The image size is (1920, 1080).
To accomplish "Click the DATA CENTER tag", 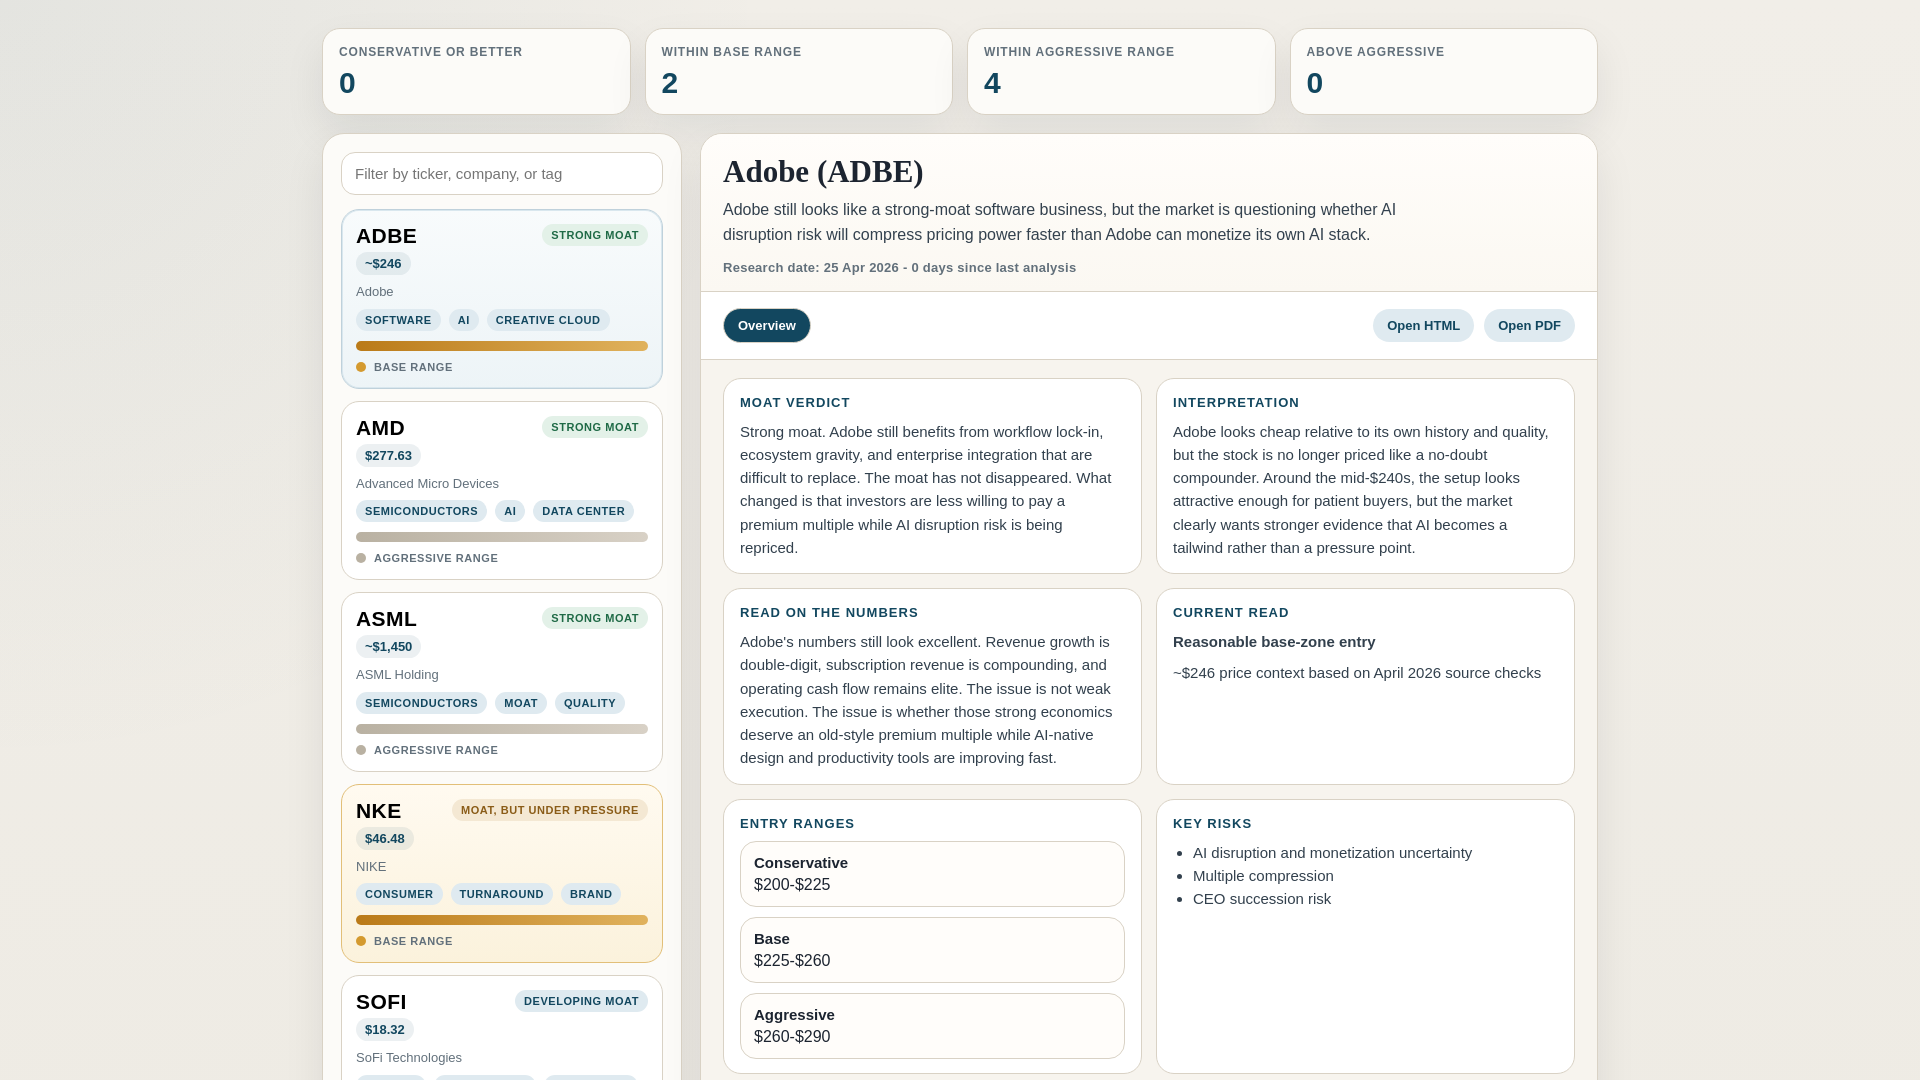I will click(583, 511).
